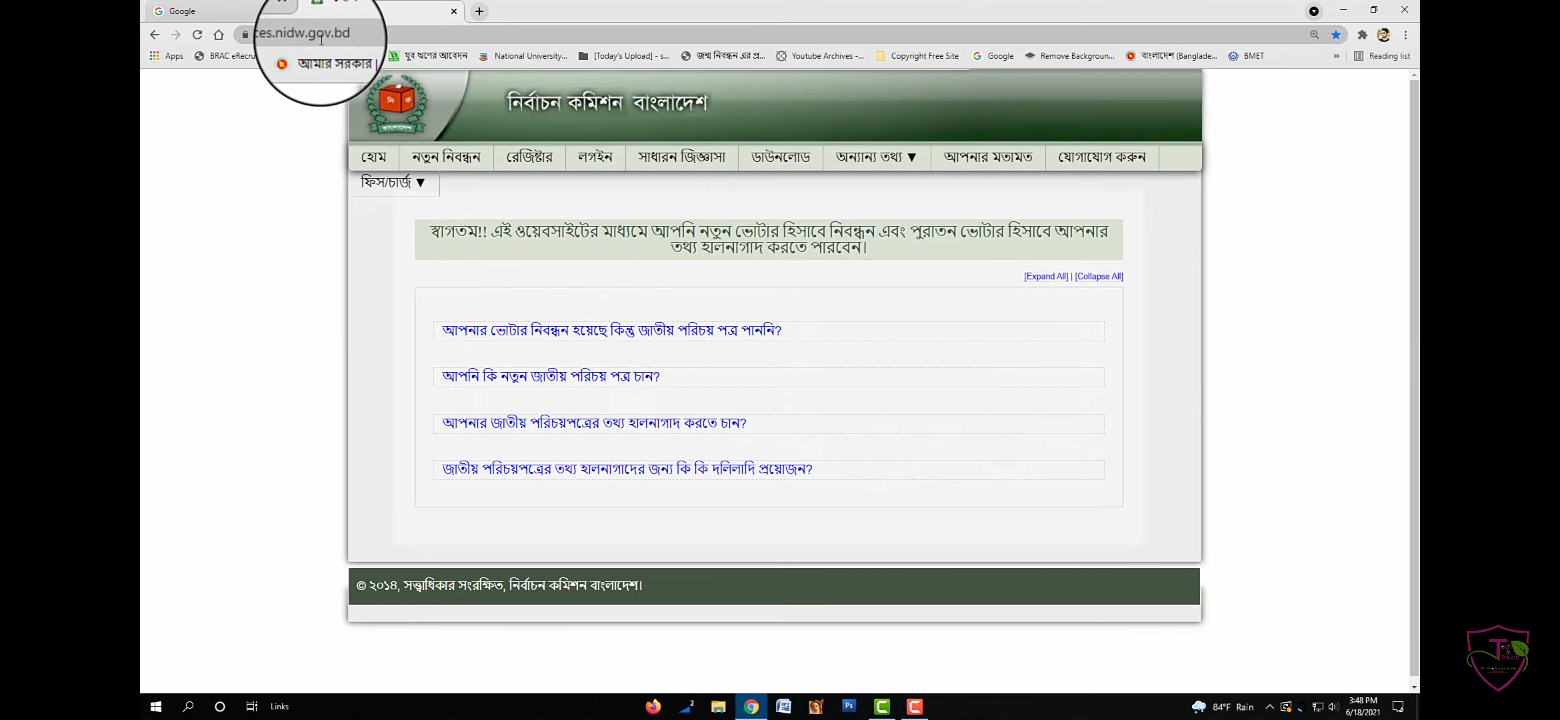Open Windows taskbar search
The image size is (1560, 720).
click(x=188, y=707)
